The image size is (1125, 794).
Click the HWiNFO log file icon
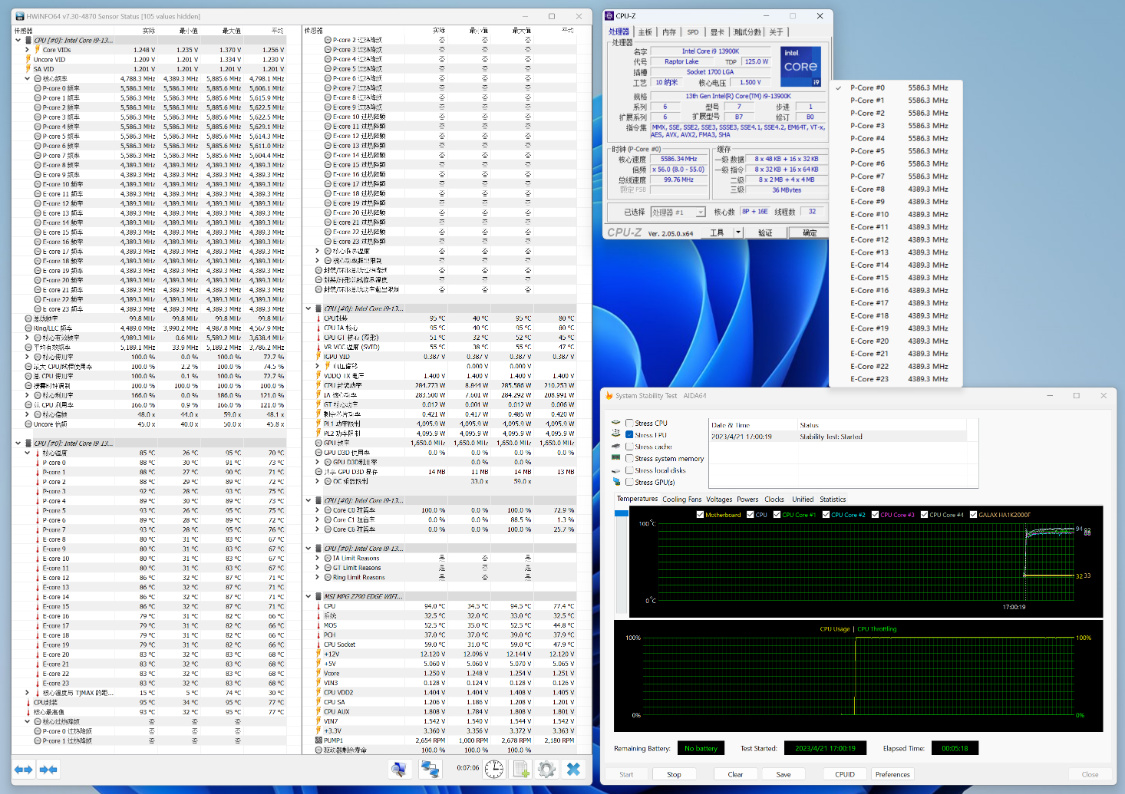click(x=520, y=769)
